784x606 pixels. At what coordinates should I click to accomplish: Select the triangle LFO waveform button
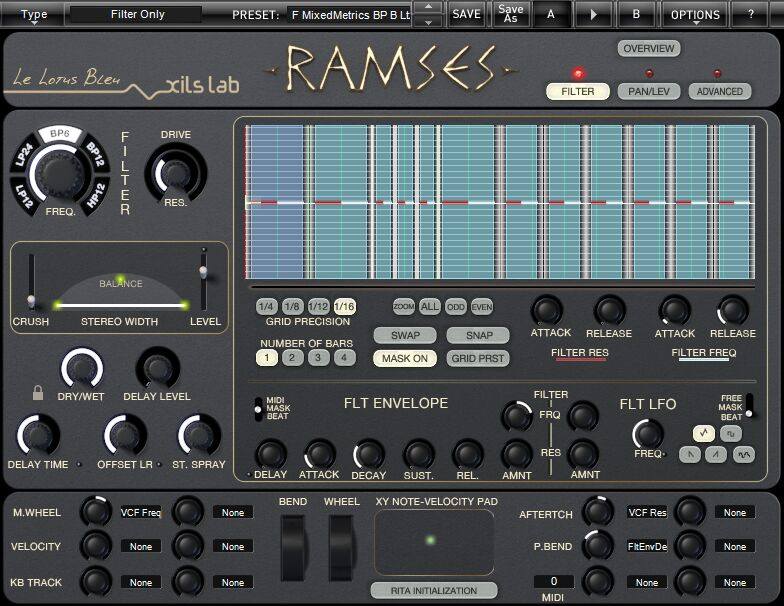click(x=704, y=433)
